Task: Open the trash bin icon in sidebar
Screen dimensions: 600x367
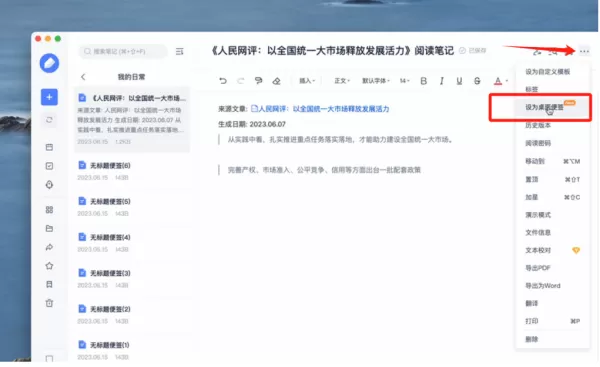Action: pos(49,303)
